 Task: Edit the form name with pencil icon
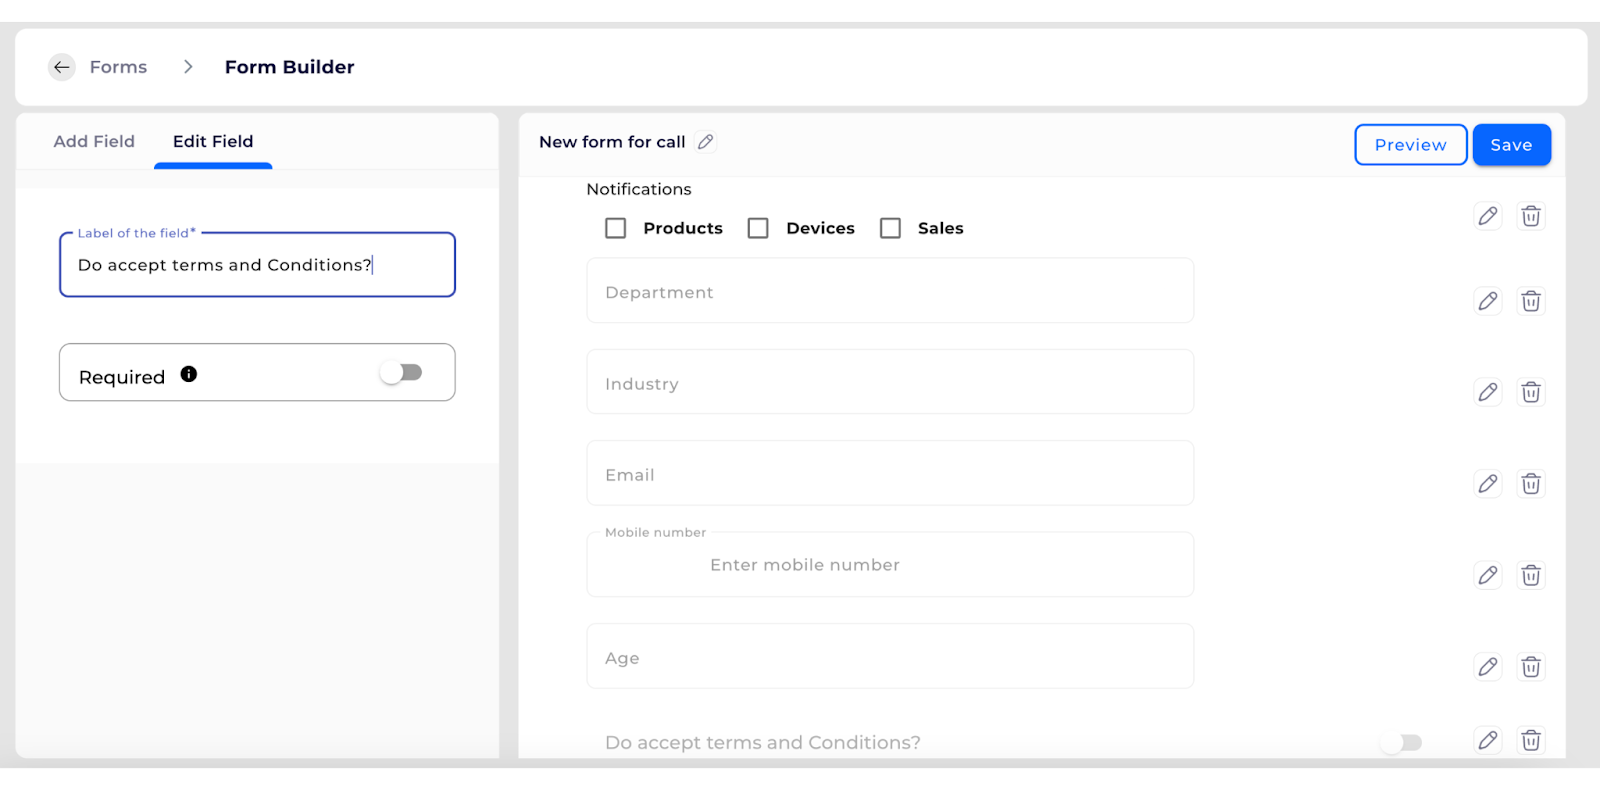tap(706, 142)
